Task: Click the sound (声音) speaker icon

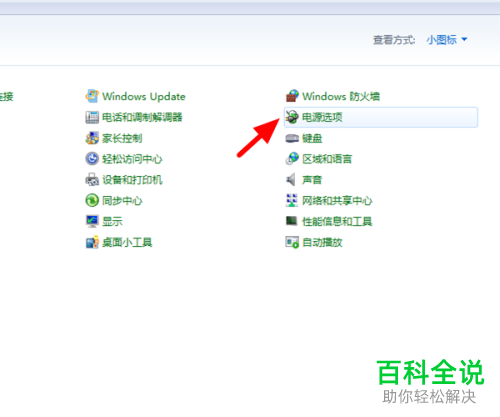Action: (x=291, y=180)
